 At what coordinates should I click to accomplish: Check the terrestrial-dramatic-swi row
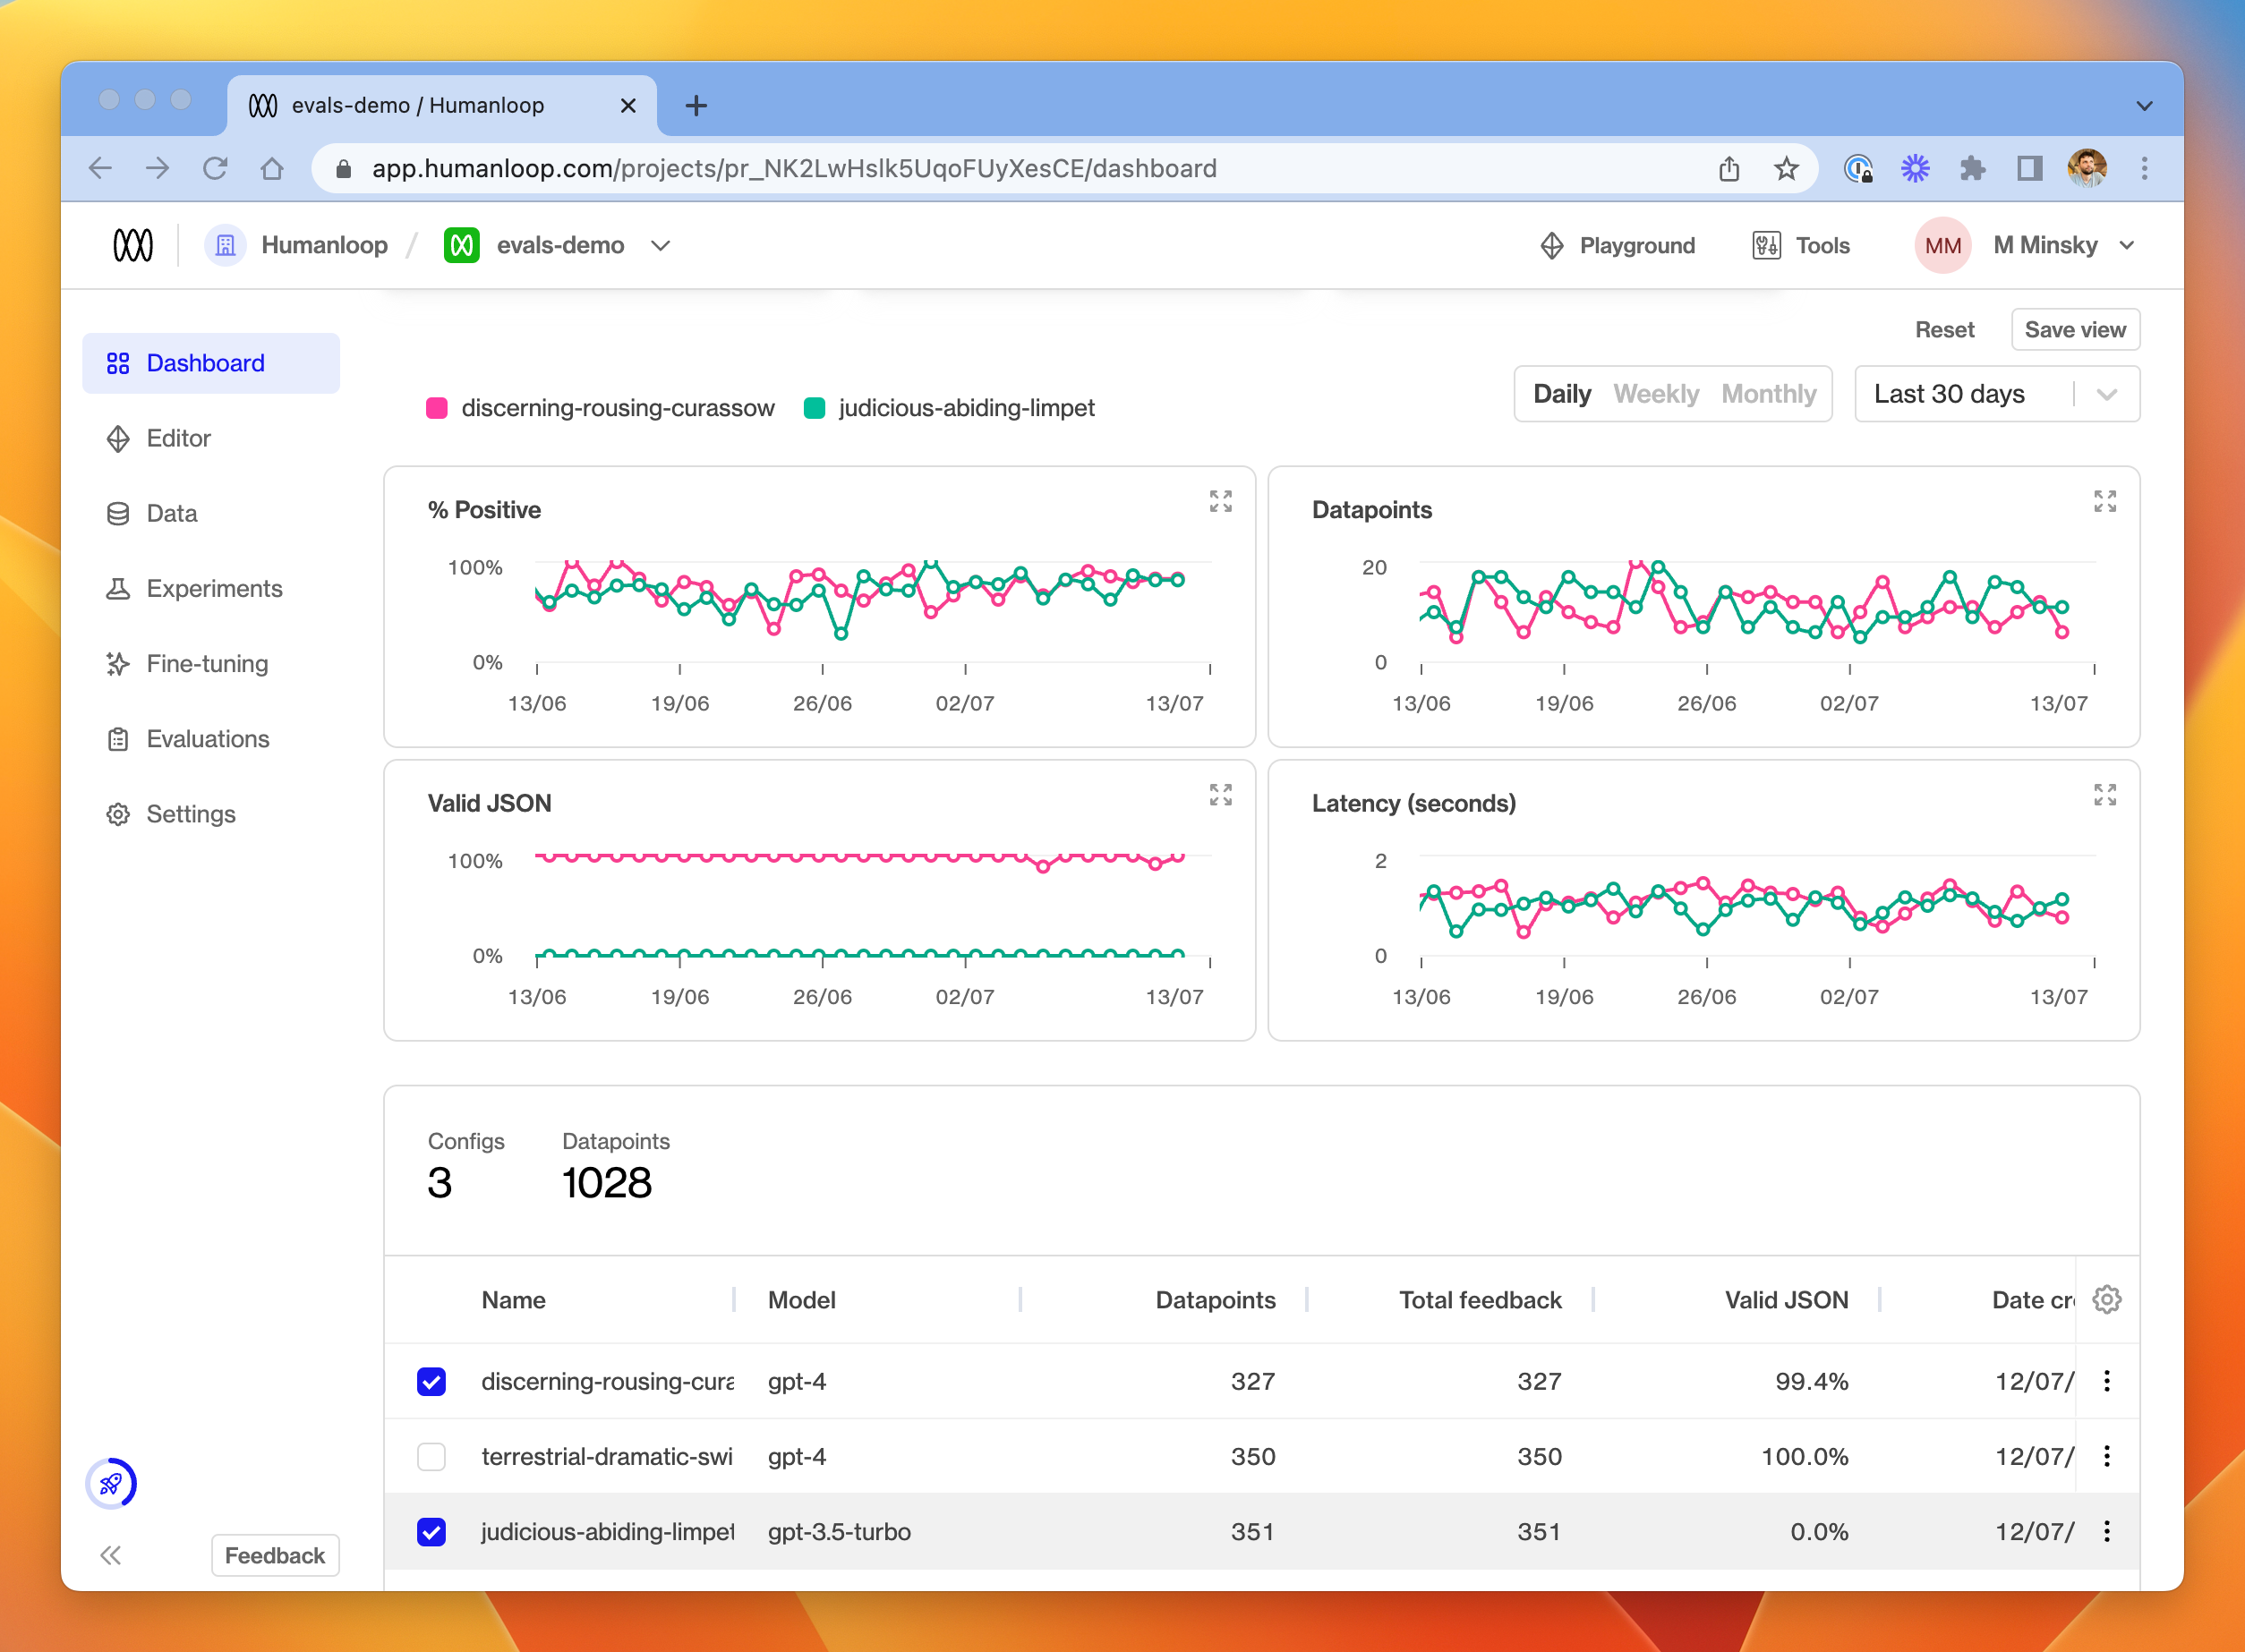point(431,1456)
